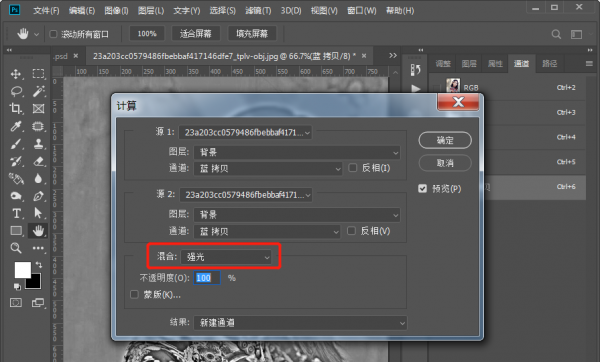This screenshot has height=362, width=600.
Task: Select the Clone Stamp tool
Action: [38, 143]
